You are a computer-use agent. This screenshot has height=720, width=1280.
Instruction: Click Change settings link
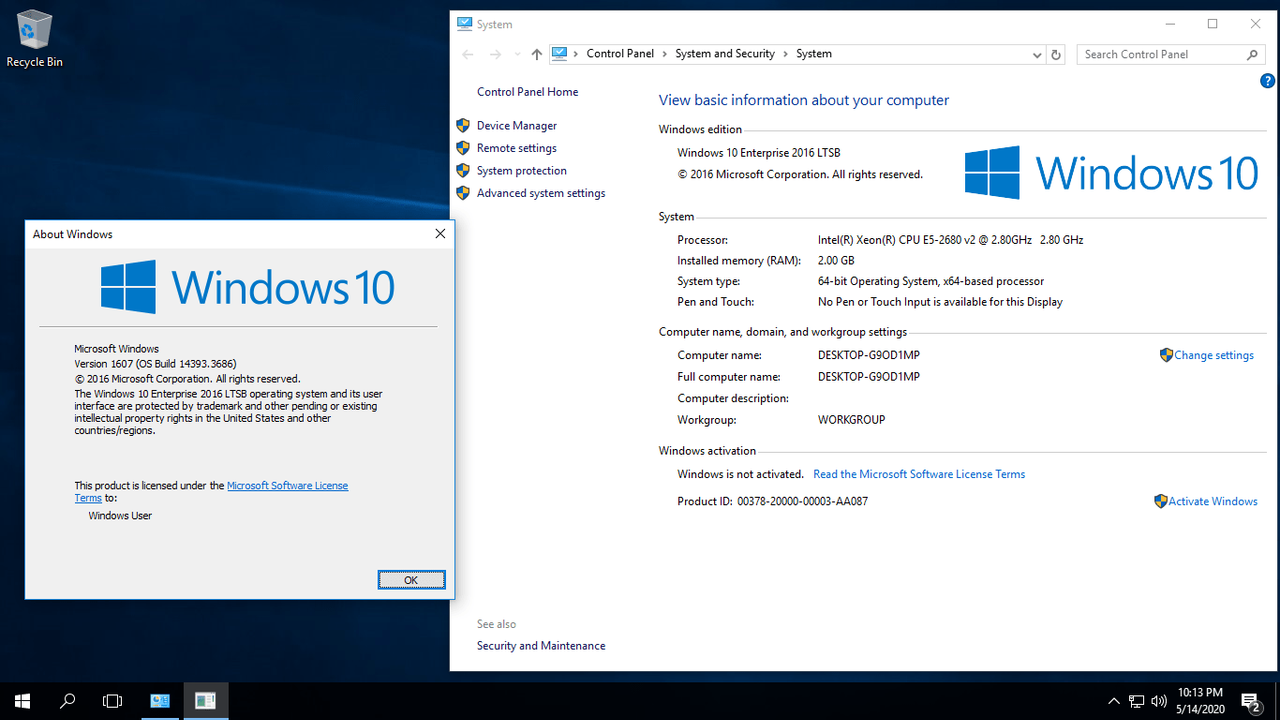[1214, 355]
